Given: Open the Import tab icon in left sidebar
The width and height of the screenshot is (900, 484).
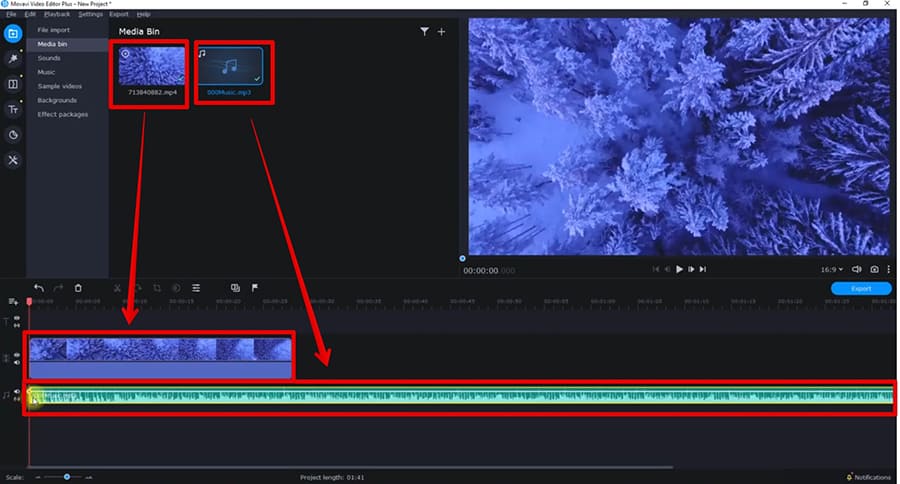Looking at the screenshot, I should (13, 33).
